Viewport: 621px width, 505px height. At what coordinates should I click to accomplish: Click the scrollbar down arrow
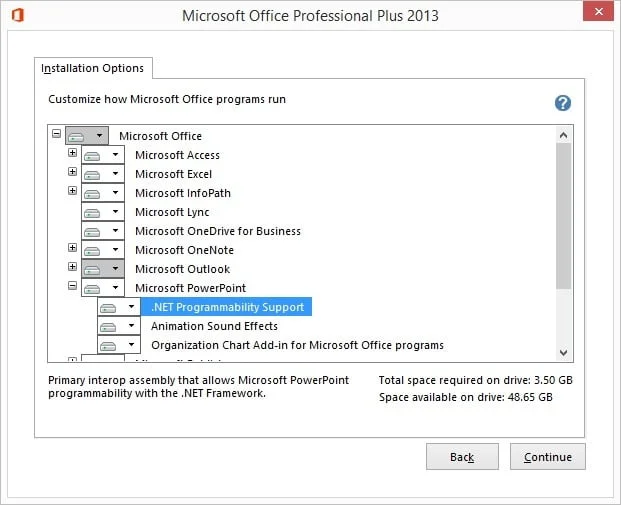(564, 352)
